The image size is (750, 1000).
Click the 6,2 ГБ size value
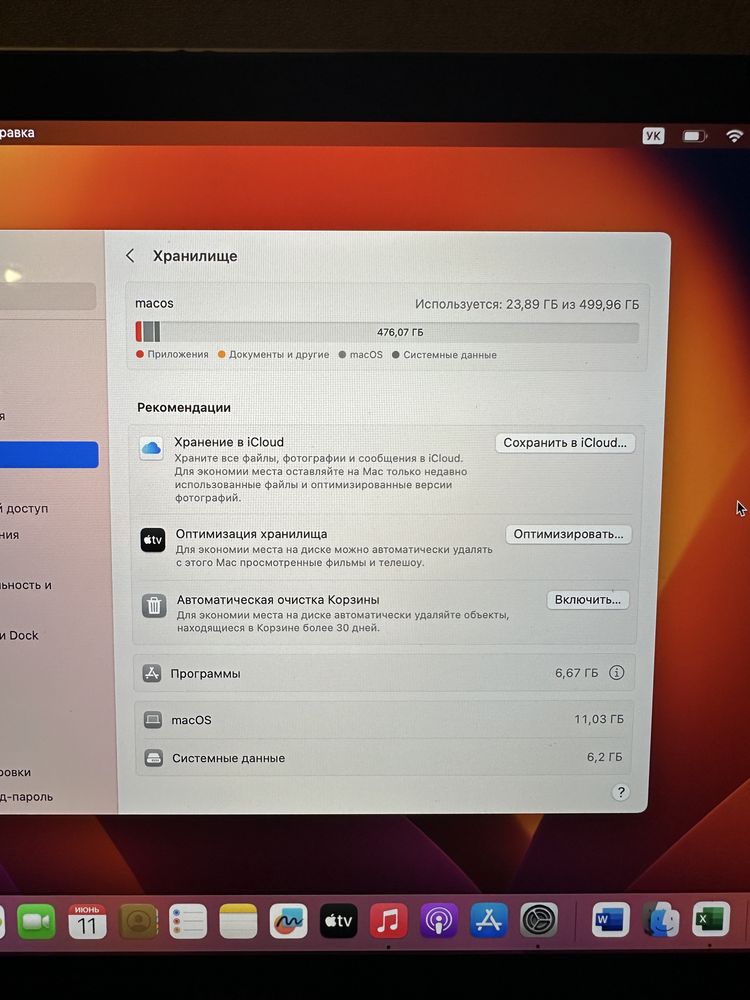coord(605,757)
